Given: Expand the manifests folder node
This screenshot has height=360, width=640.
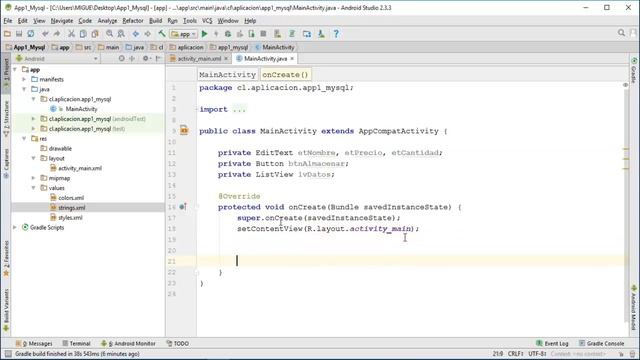Looking at the screenshot, I should tap(24, 79).
